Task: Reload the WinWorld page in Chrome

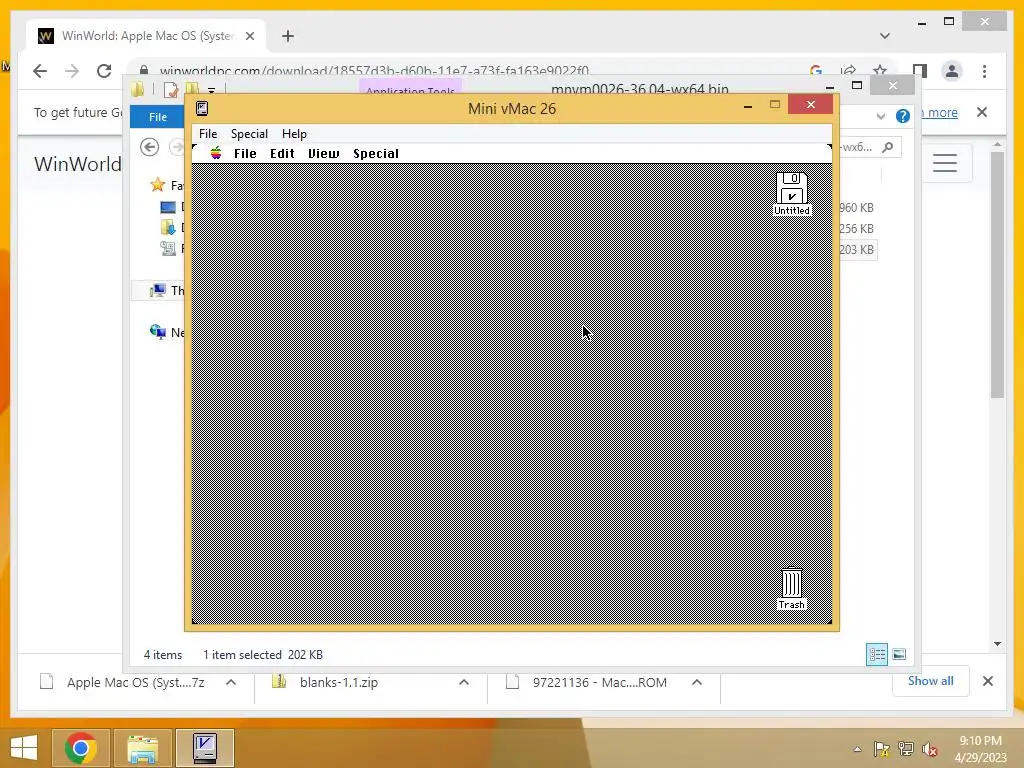Action: click(104, 71)
